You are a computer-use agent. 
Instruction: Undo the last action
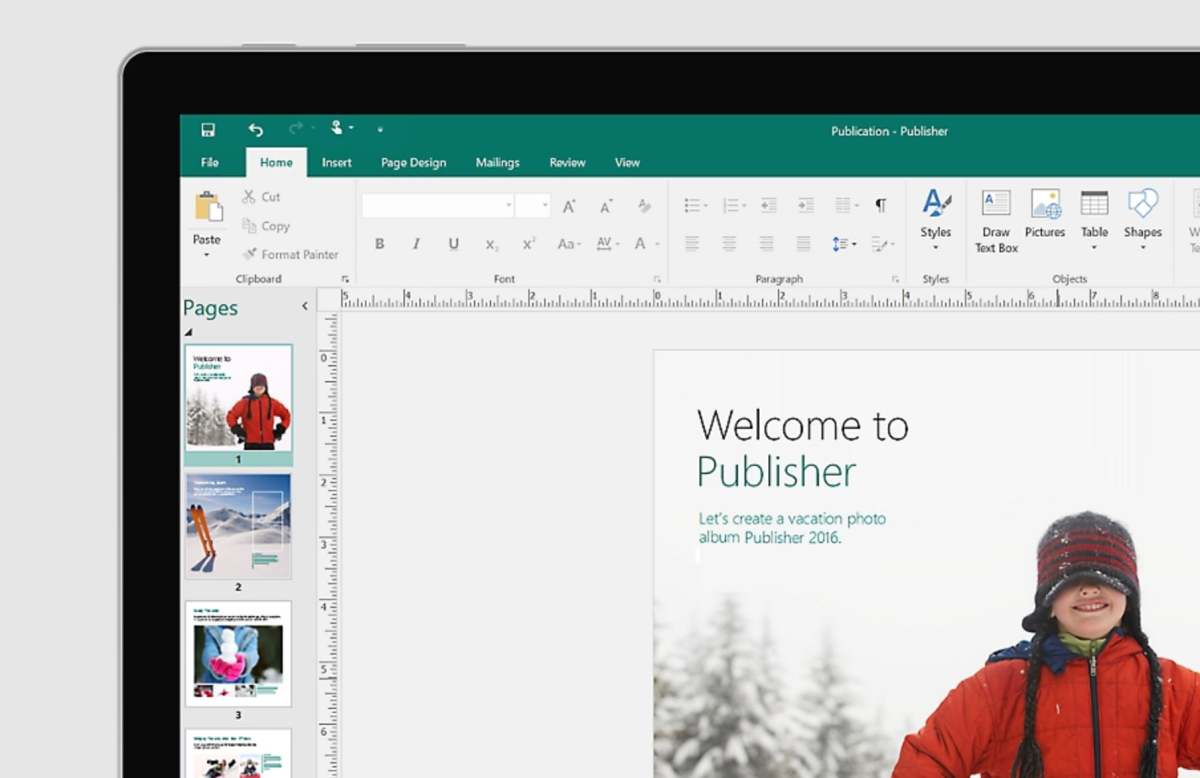point(256,130)
